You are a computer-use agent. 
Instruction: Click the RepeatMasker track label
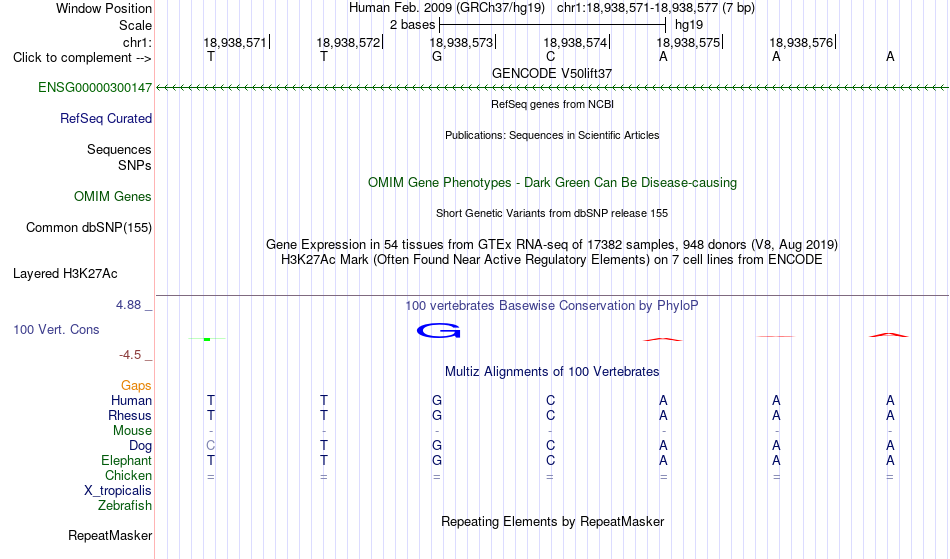pos(110,535)
